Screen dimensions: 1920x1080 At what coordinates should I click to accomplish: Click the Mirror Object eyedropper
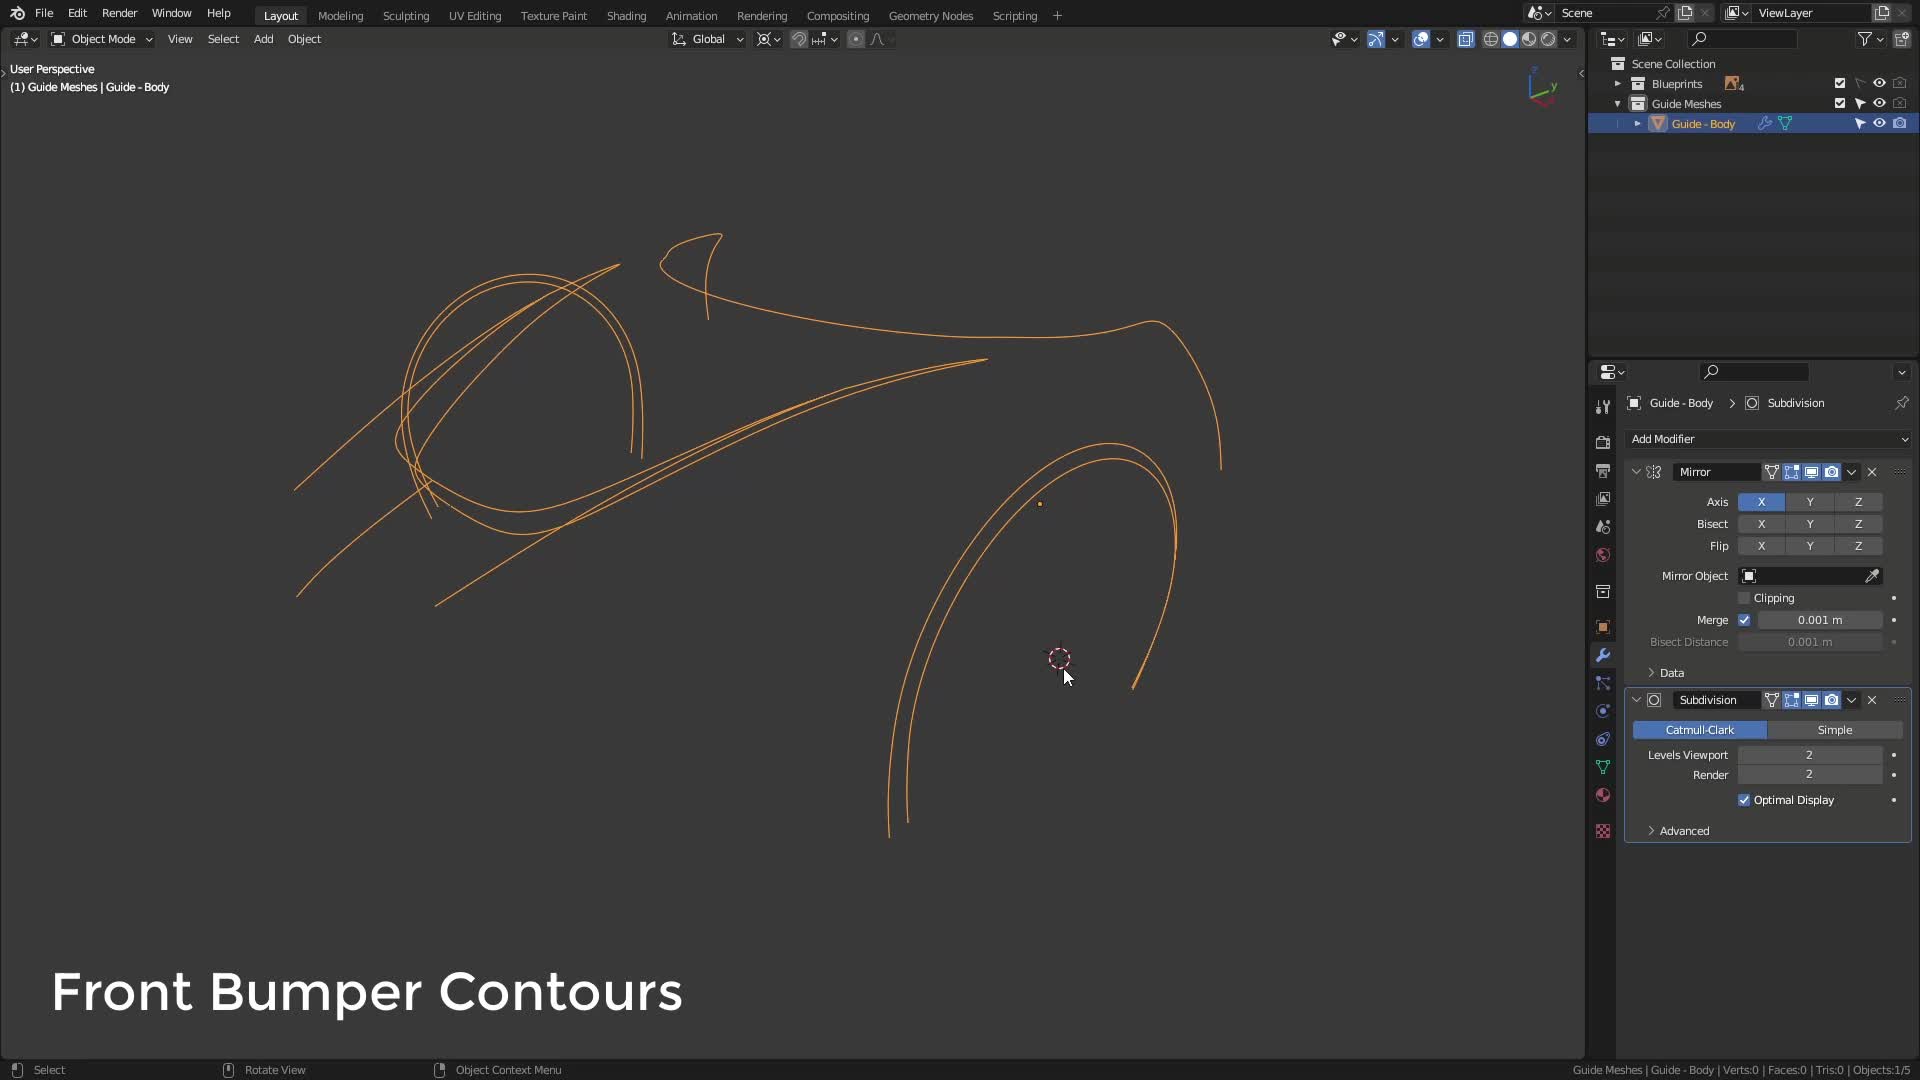(x=1872, y=576)
